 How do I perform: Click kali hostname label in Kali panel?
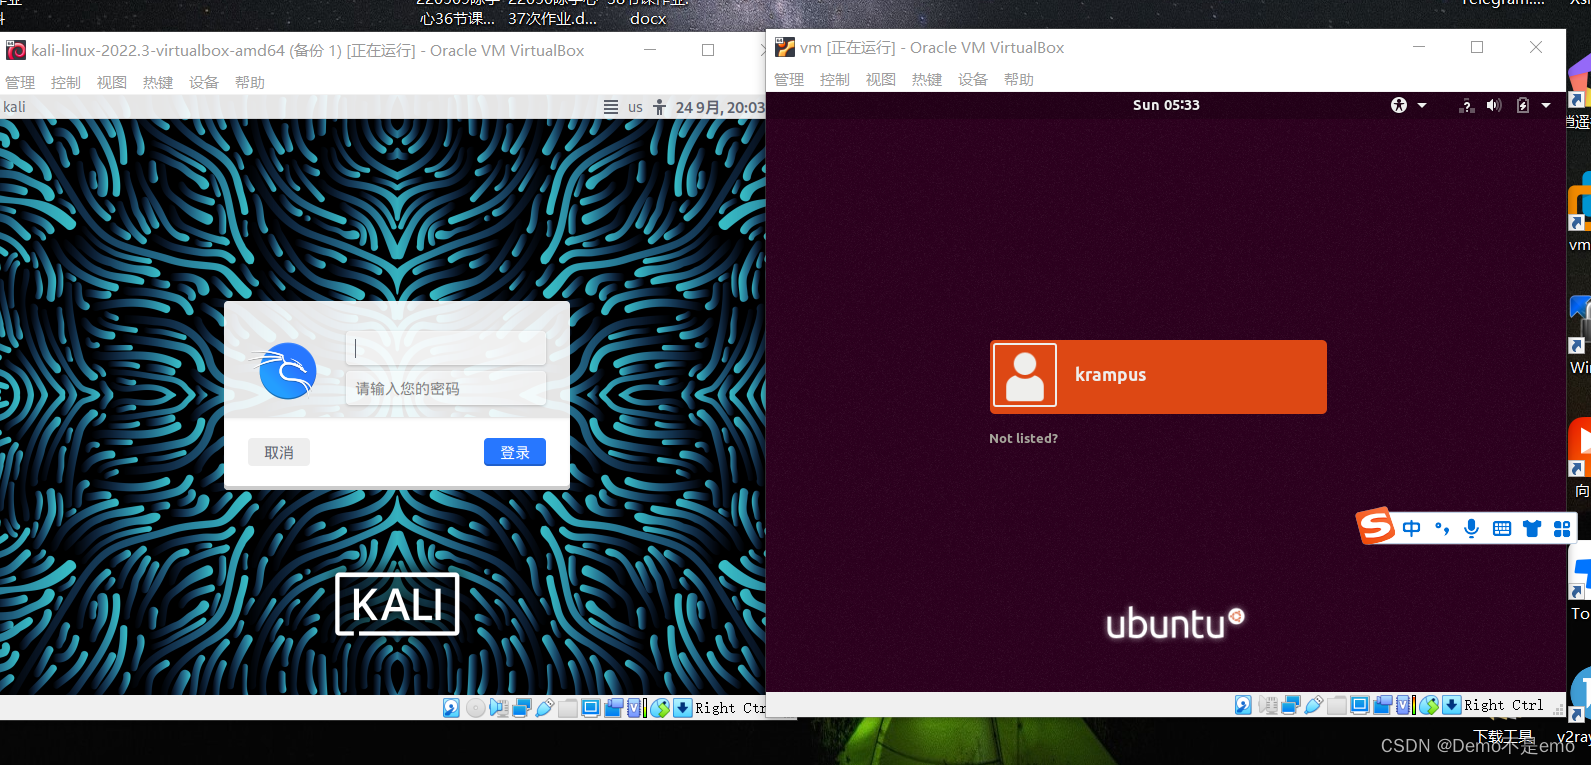15,107
